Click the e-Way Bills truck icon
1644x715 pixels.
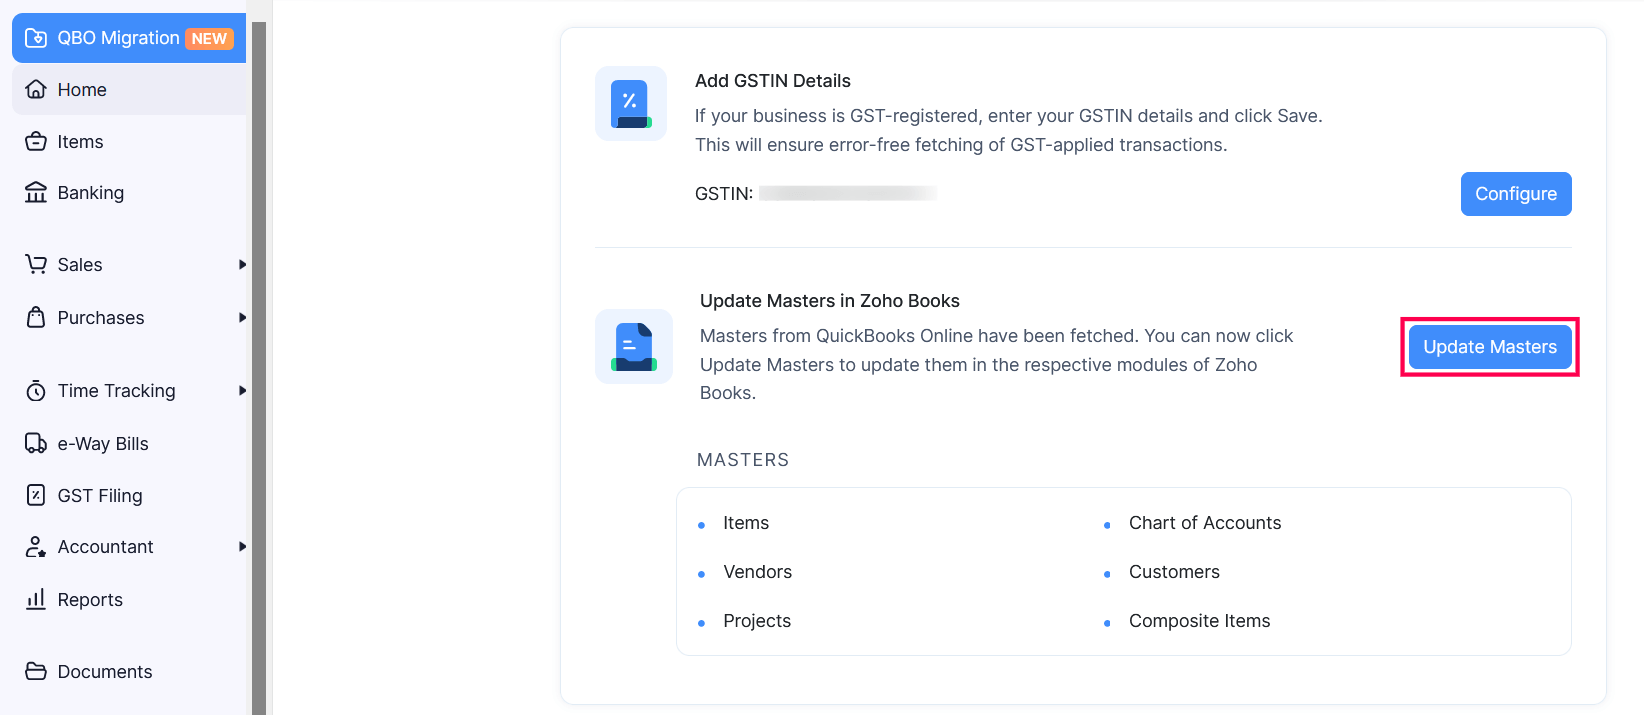(36, 443)
